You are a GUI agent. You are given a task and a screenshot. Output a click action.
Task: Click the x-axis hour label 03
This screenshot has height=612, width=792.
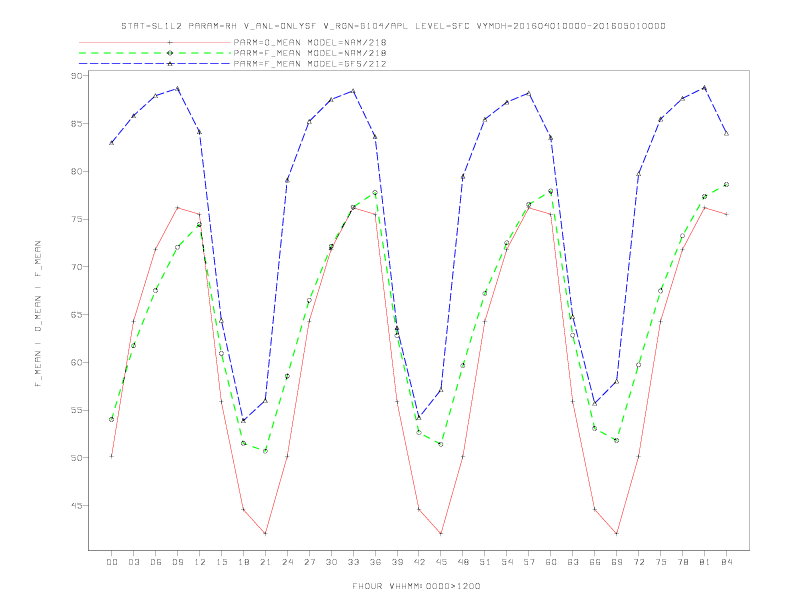point(133,562)
